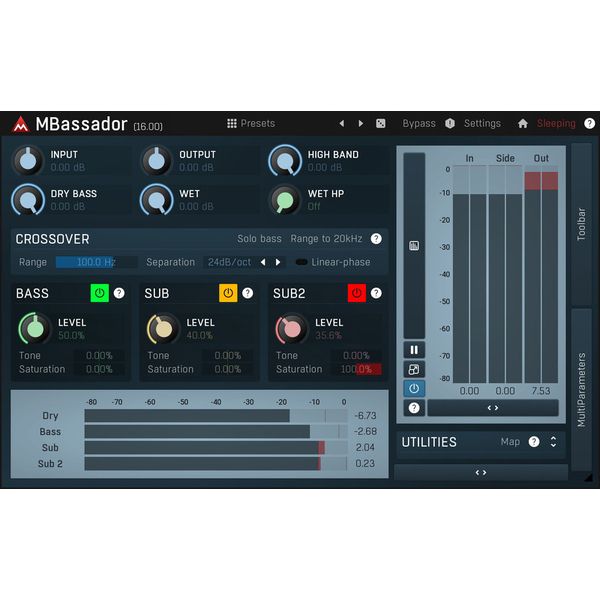Toggle the Sub2 generator power button
Screen dimensions: 600x600
point(357,293)
